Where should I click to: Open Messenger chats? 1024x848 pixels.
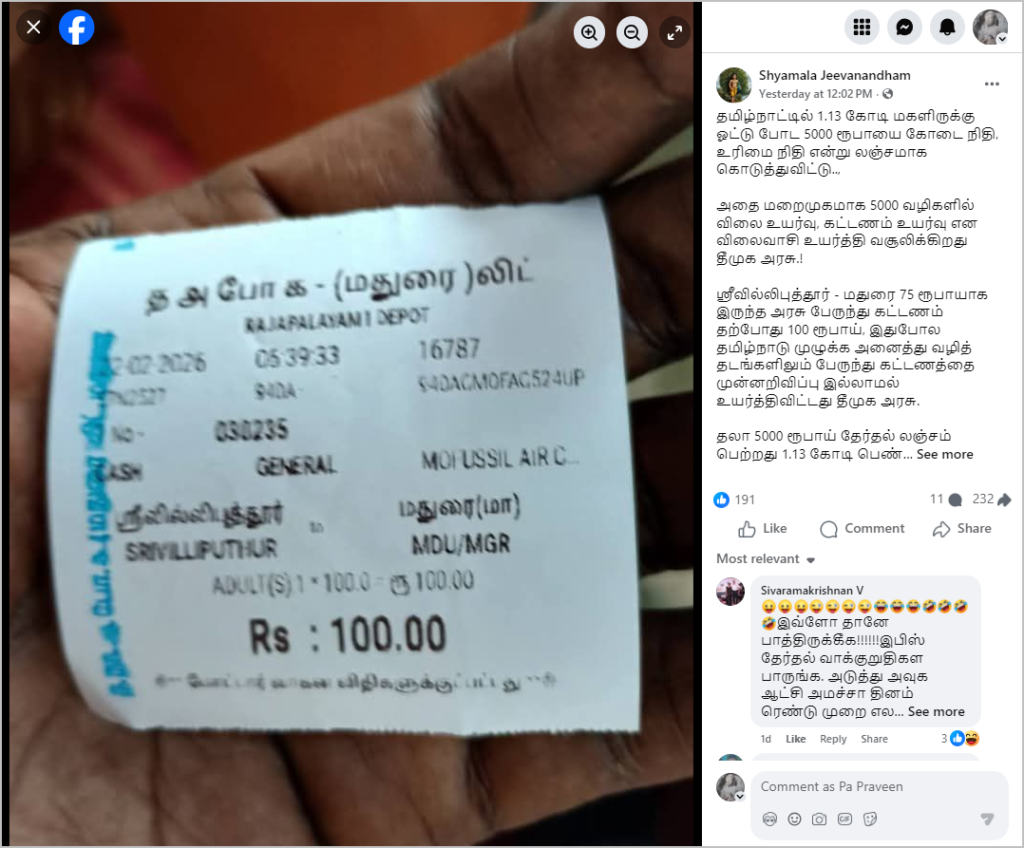[904, 27]
